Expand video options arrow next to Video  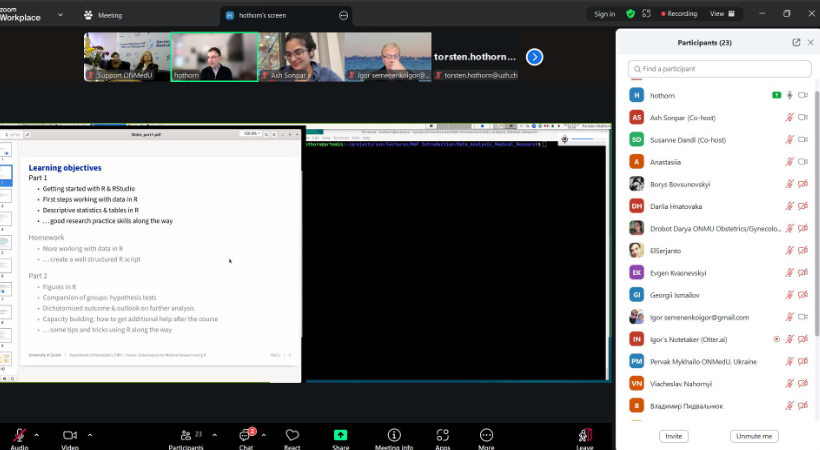point(90,435)
